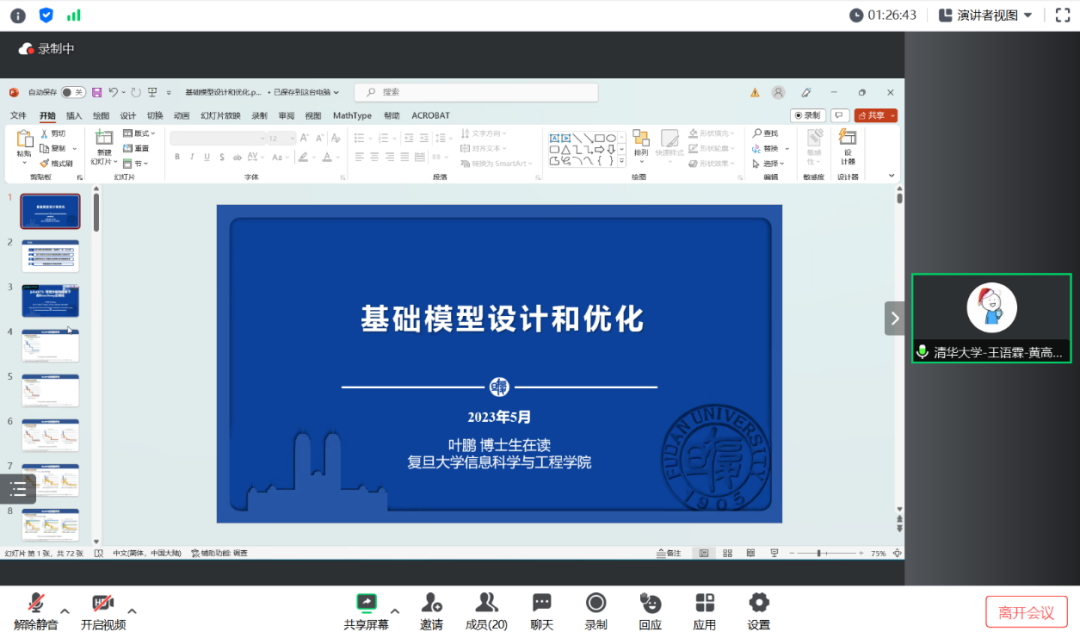Click the new slide (新建幻灯片) icon

tap(104, 138)
